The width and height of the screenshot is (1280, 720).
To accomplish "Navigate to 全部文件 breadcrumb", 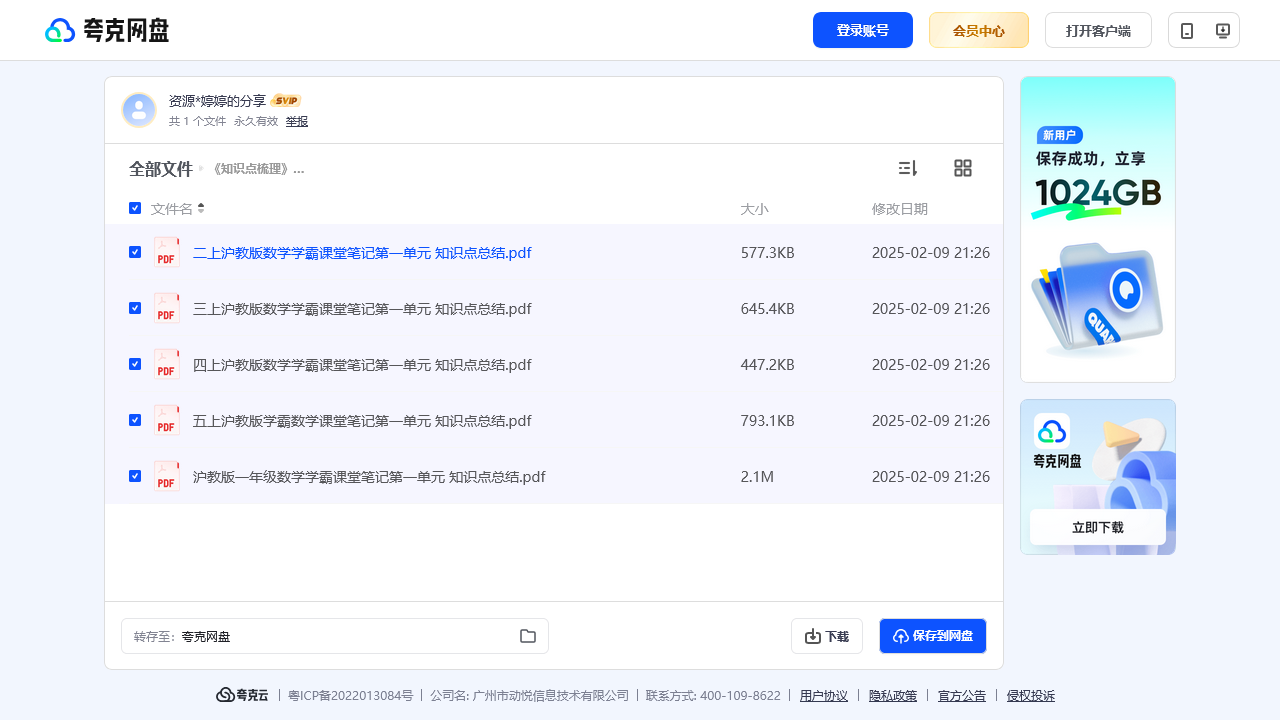I will pos(161,169).
